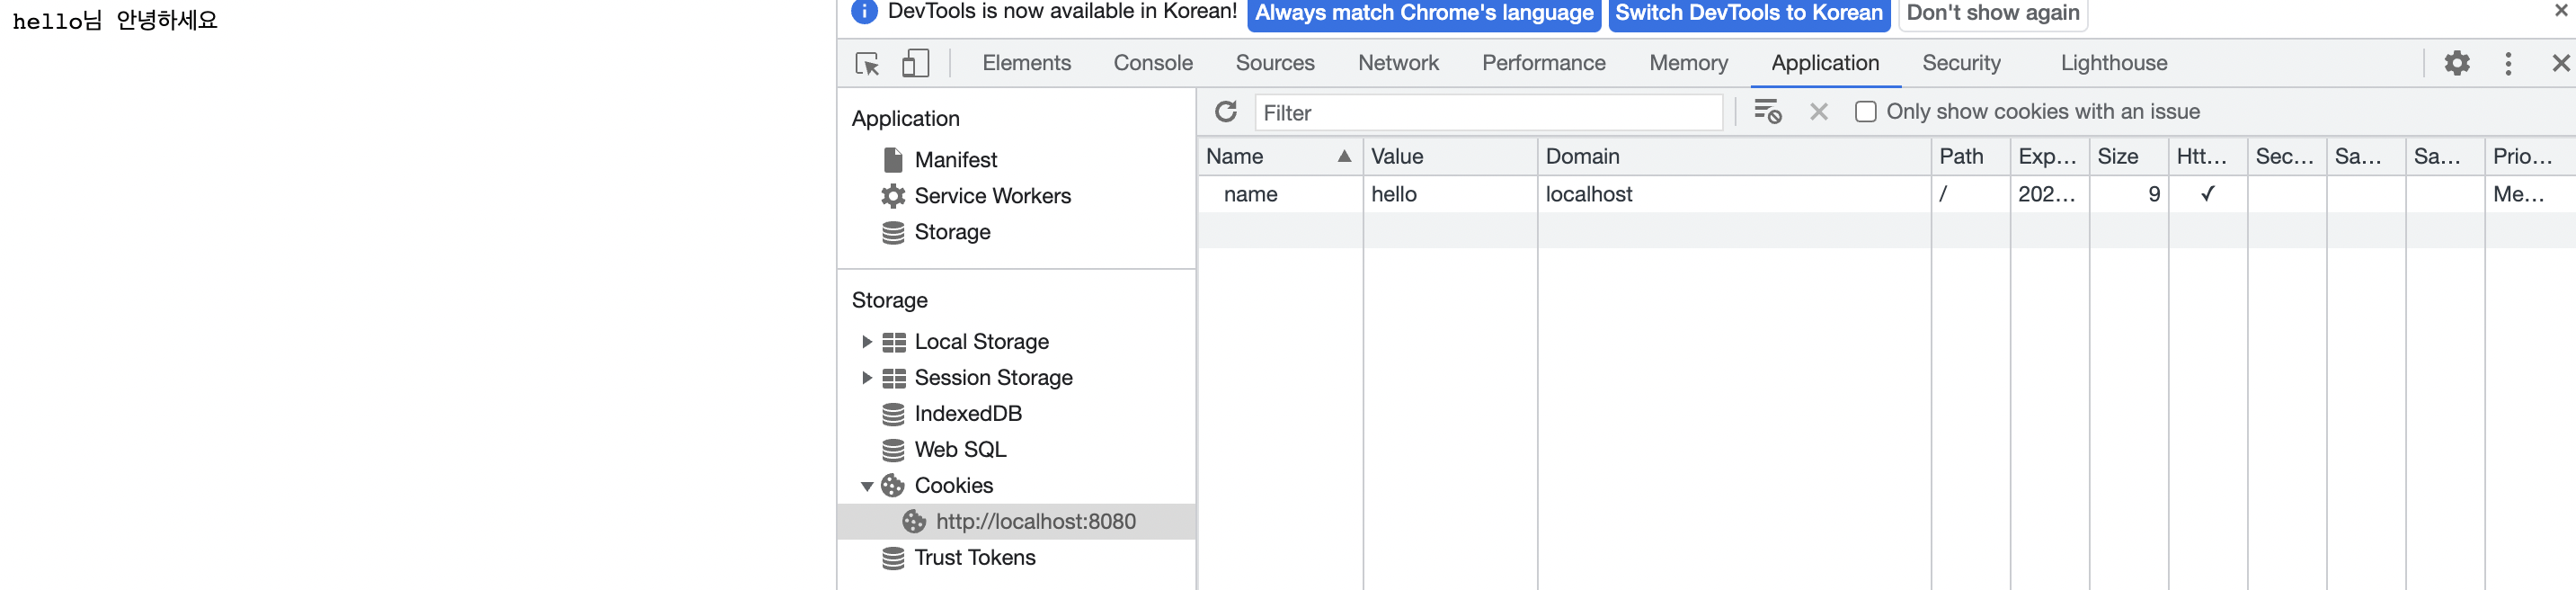Click the Manifest file icon
Viewport: 2576px width, 590px height.
pyautogui.click(x=893, y=160)
